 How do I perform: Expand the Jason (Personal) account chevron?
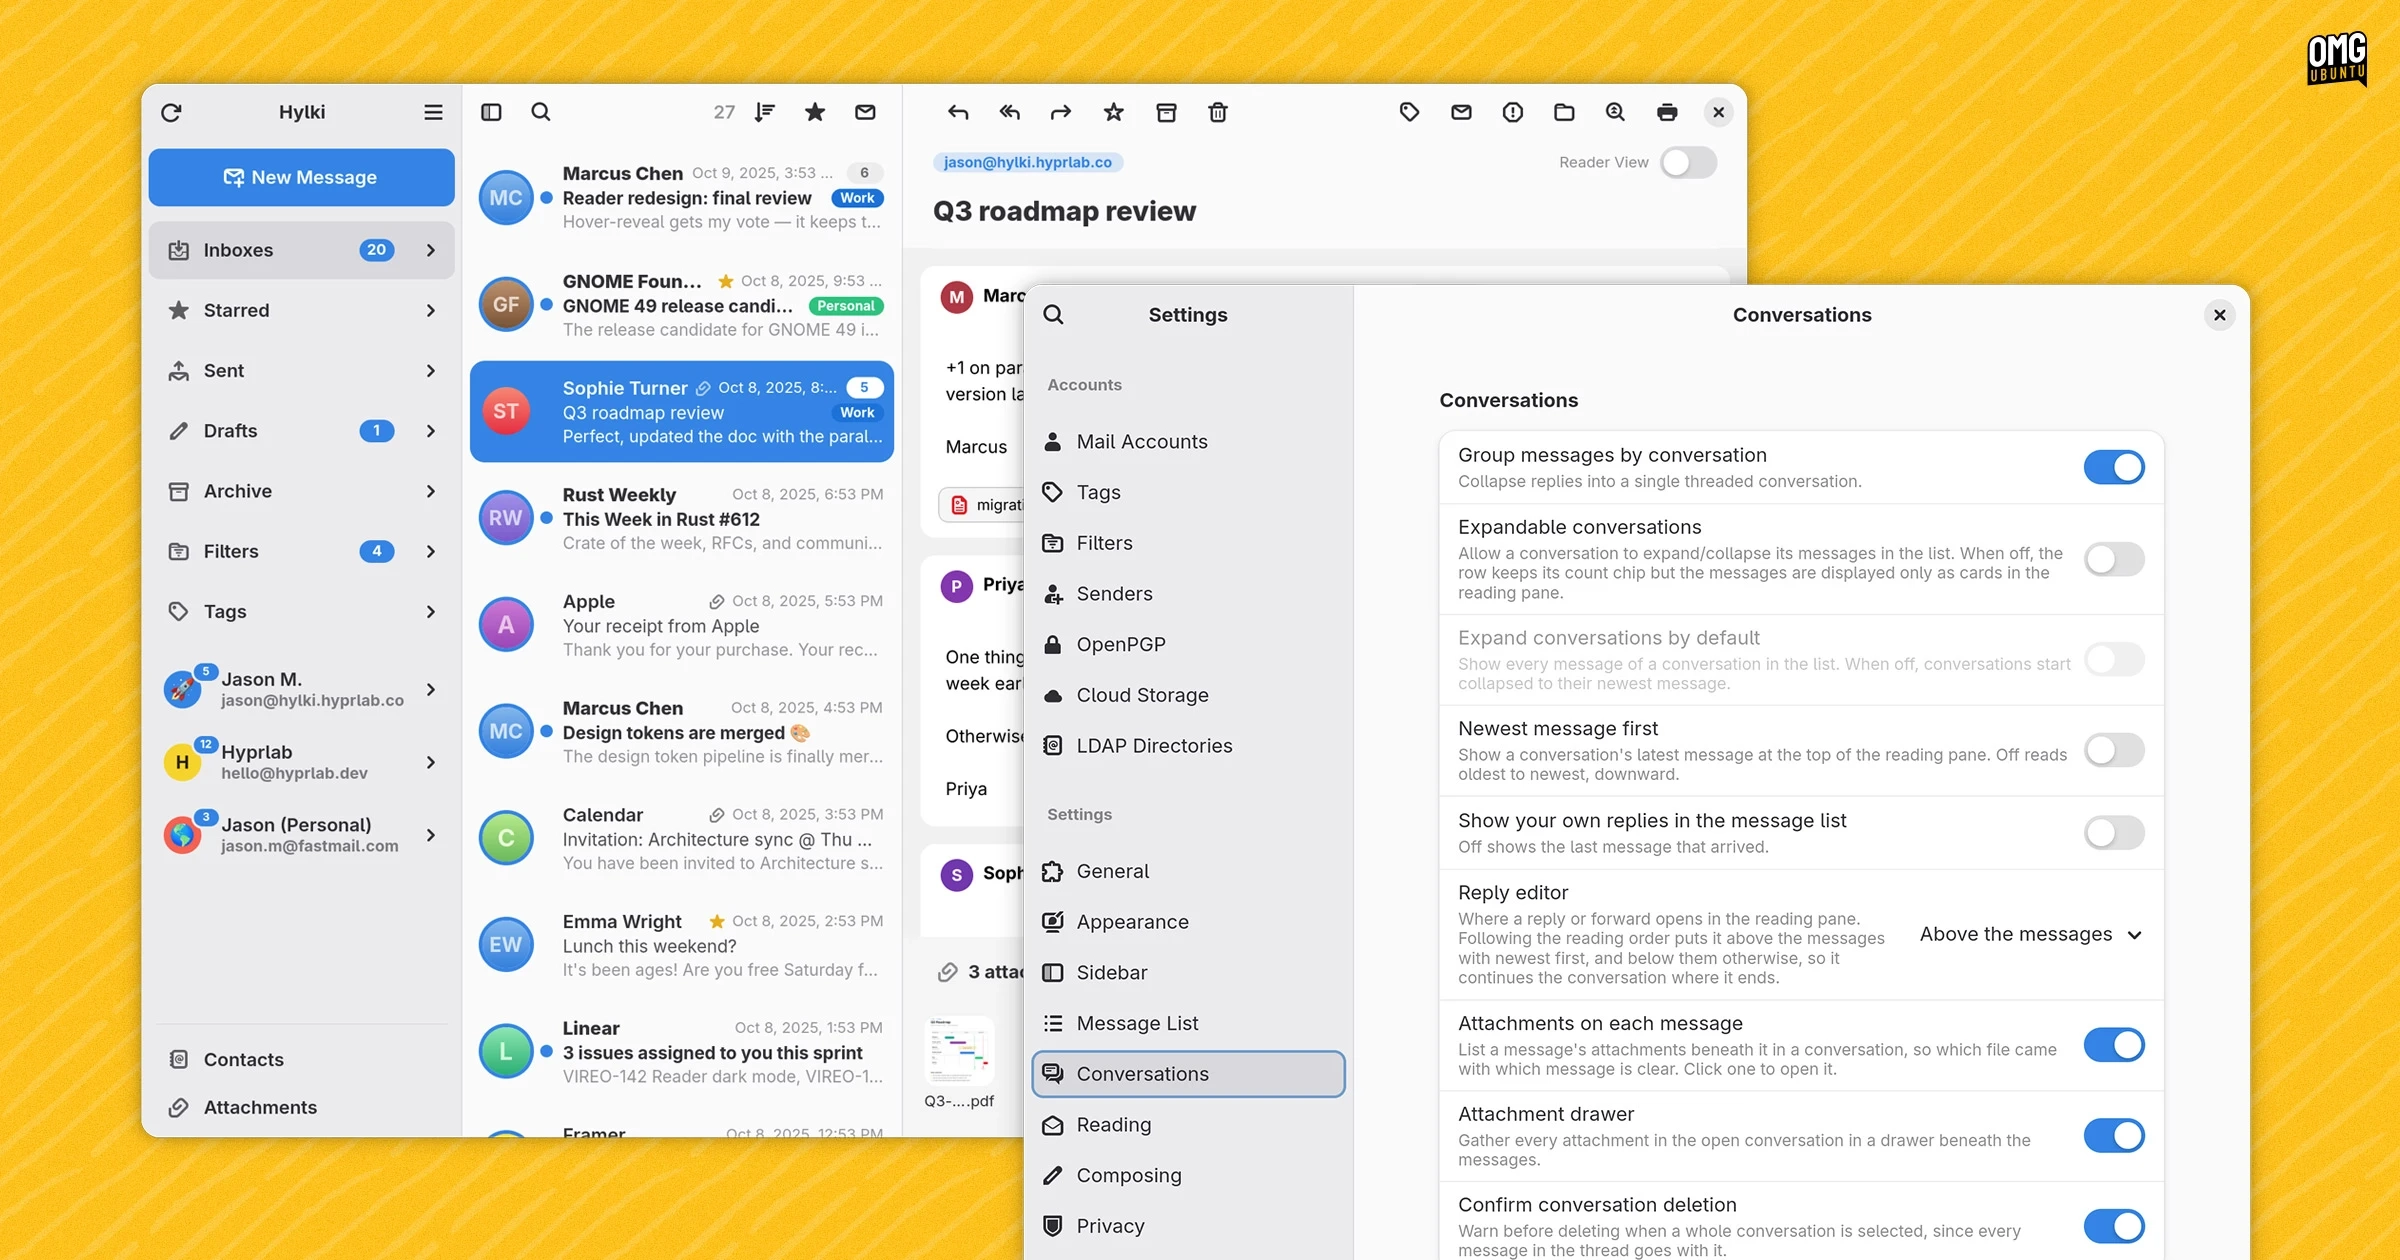tap(431, 835)
